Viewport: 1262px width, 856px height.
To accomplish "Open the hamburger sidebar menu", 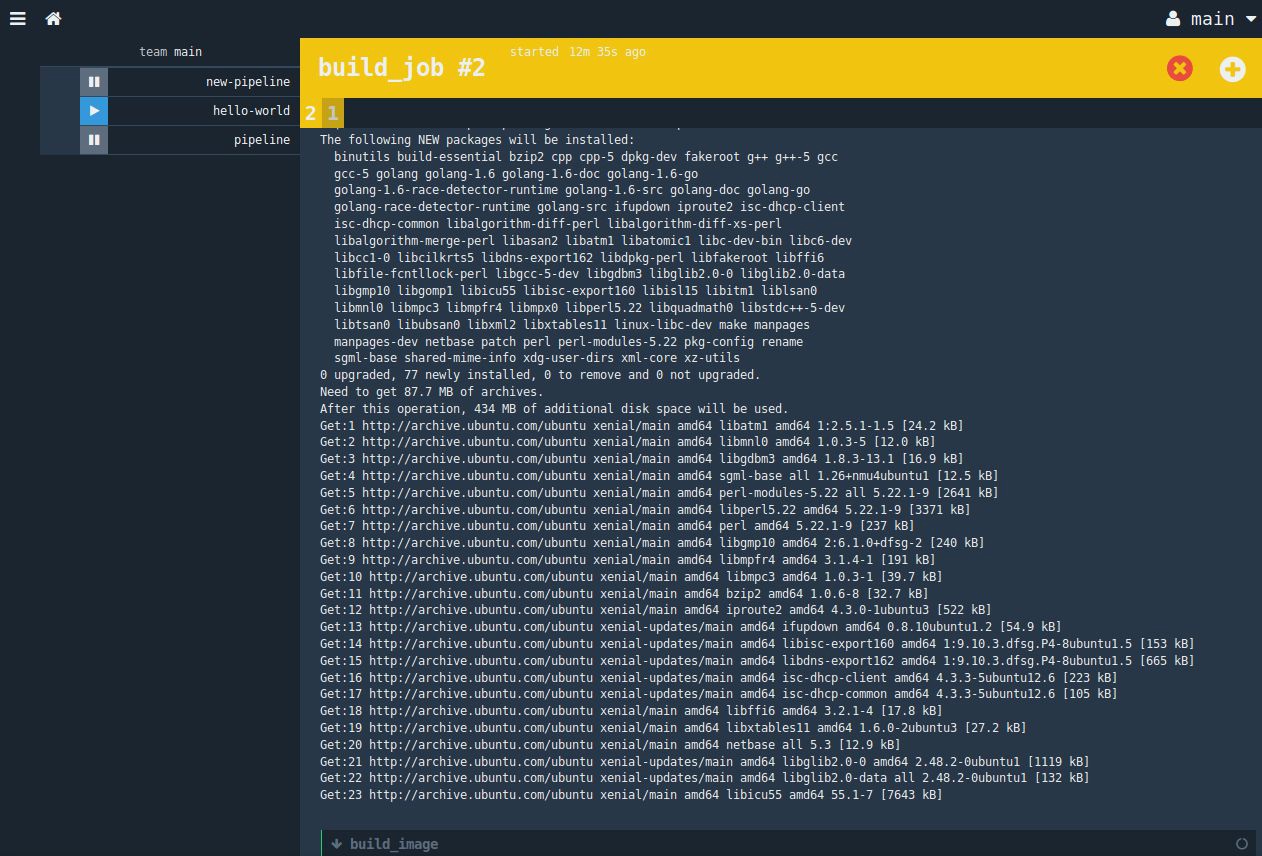I will (x=17, y=18).
